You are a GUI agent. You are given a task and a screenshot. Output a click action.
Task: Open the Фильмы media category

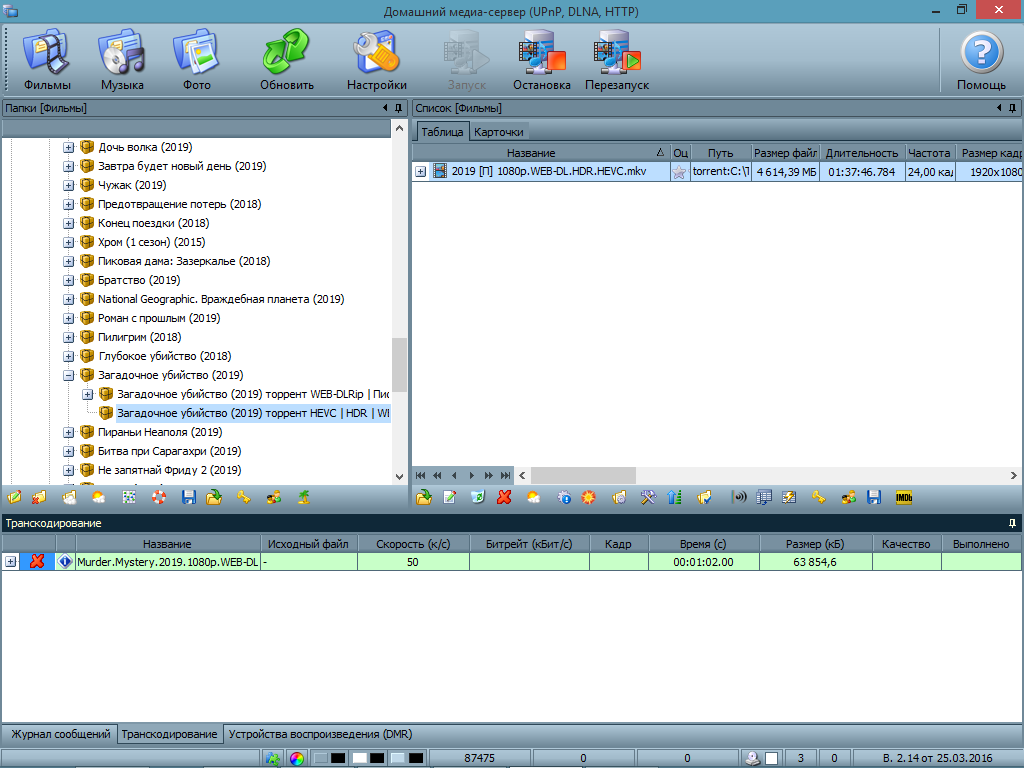[x=47, y=60]
